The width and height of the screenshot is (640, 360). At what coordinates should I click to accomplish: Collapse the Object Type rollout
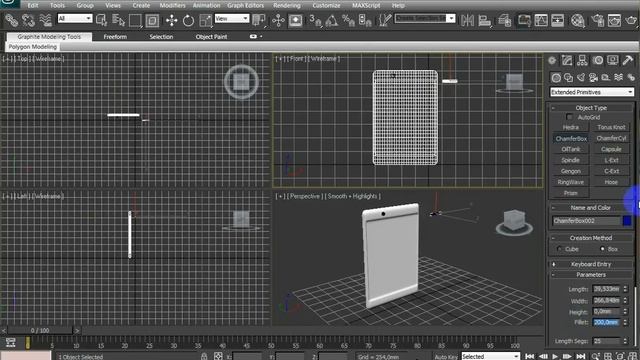(x=591, y=108)
